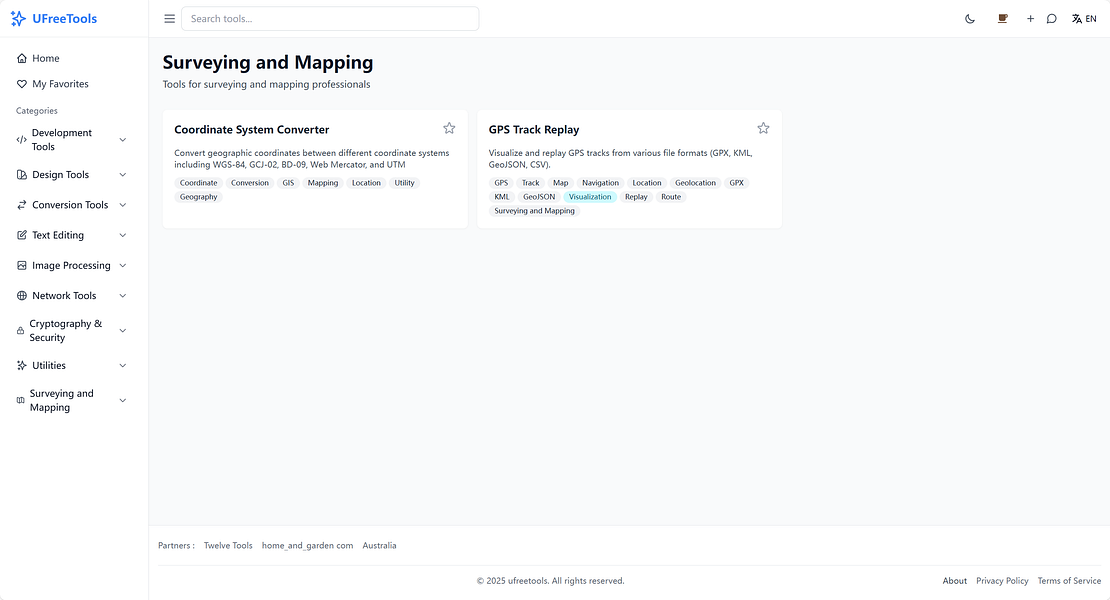Click the Text Editing pencil icon

(22, 235)
